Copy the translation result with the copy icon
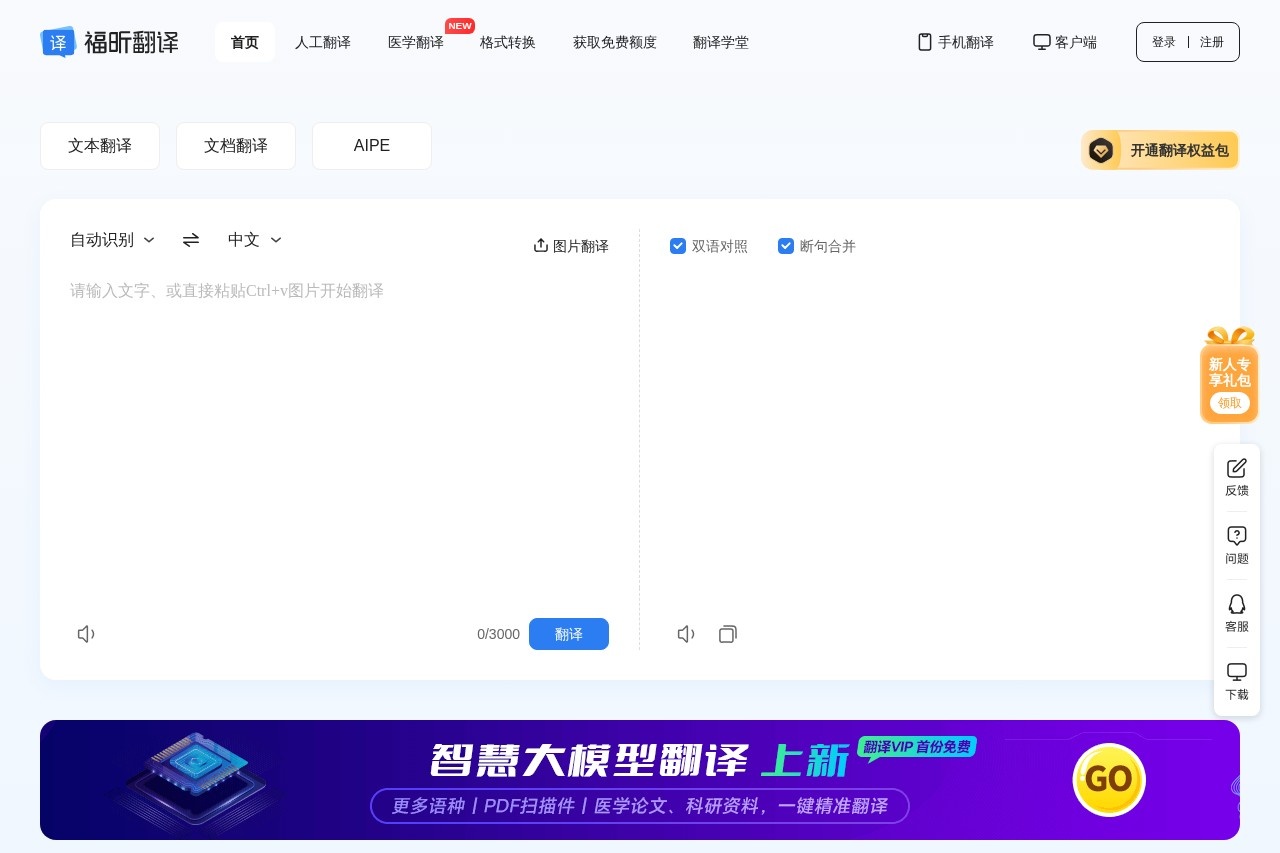The width and height of the screenshot is (1280, 853). pyautogui.click(x=728, y=634)
